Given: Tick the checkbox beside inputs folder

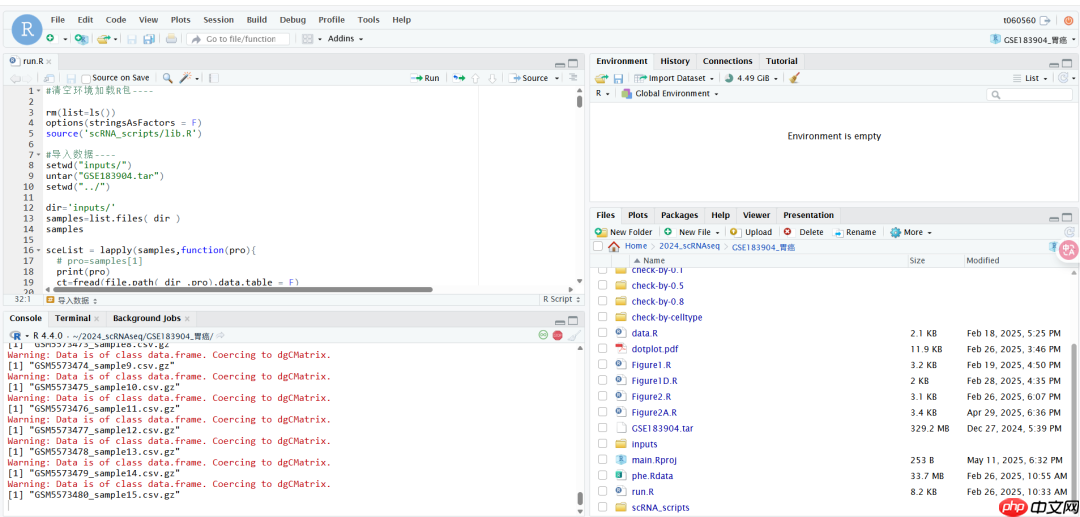Looking at the screenshot, I should click(603, 443).
